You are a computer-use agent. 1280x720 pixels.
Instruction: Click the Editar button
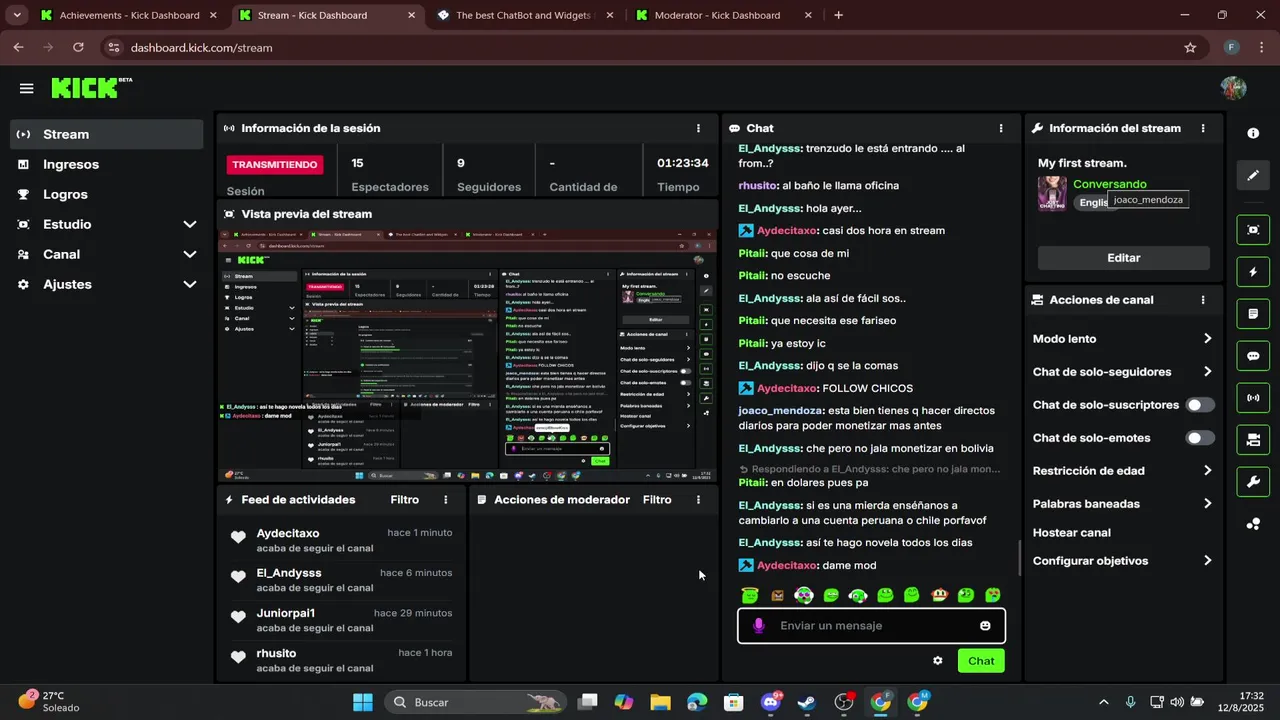point(1123,258)
